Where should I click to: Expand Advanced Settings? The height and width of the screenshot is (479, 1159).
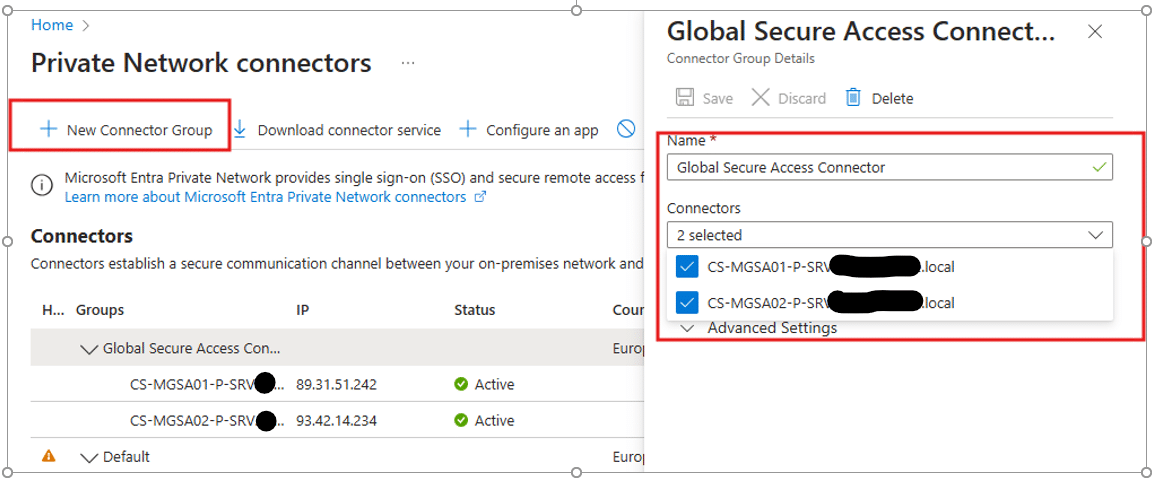pos(759,327)
